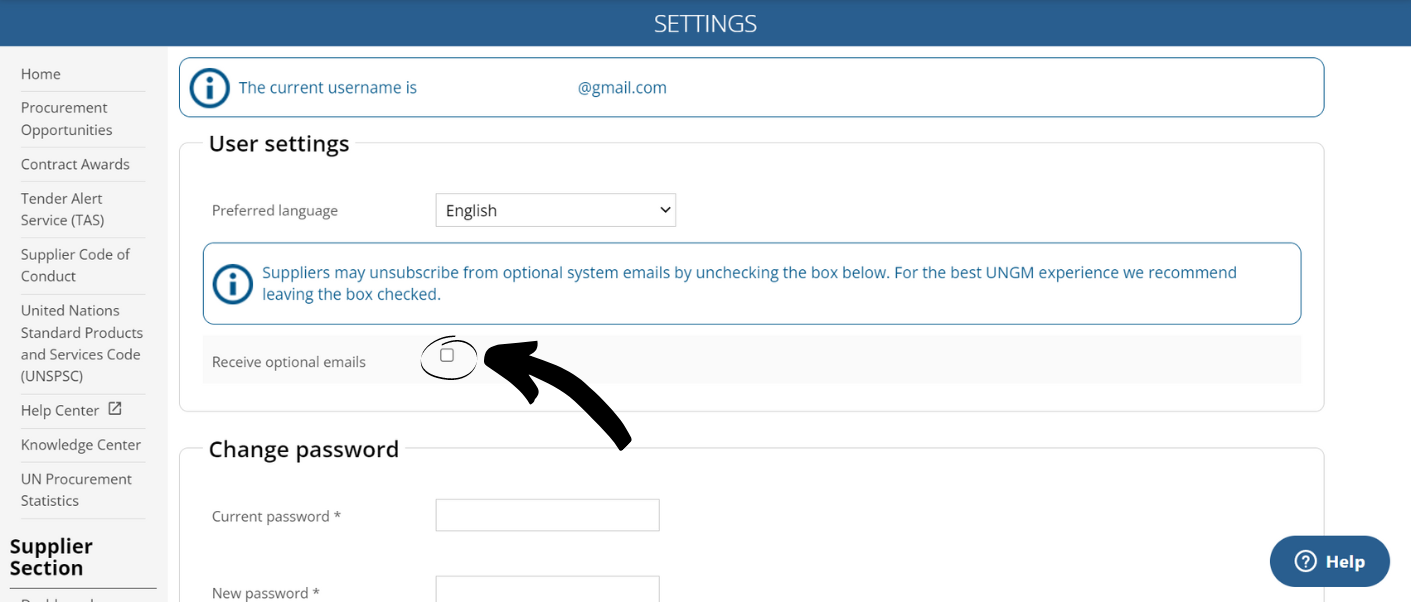The width and height of the screenshot is (1411, 604).
Task: Visit the Knowledge Center
Action: pyautogui.click(x=81, y=445)
